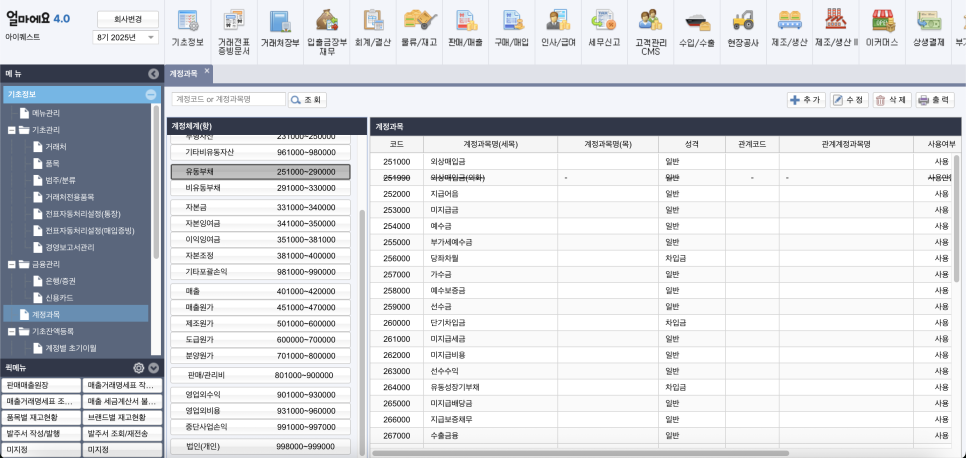The height and width of the screenshot is (458, 966).
Task: Open the 상생결제 module icon
Action: point(929,29)
